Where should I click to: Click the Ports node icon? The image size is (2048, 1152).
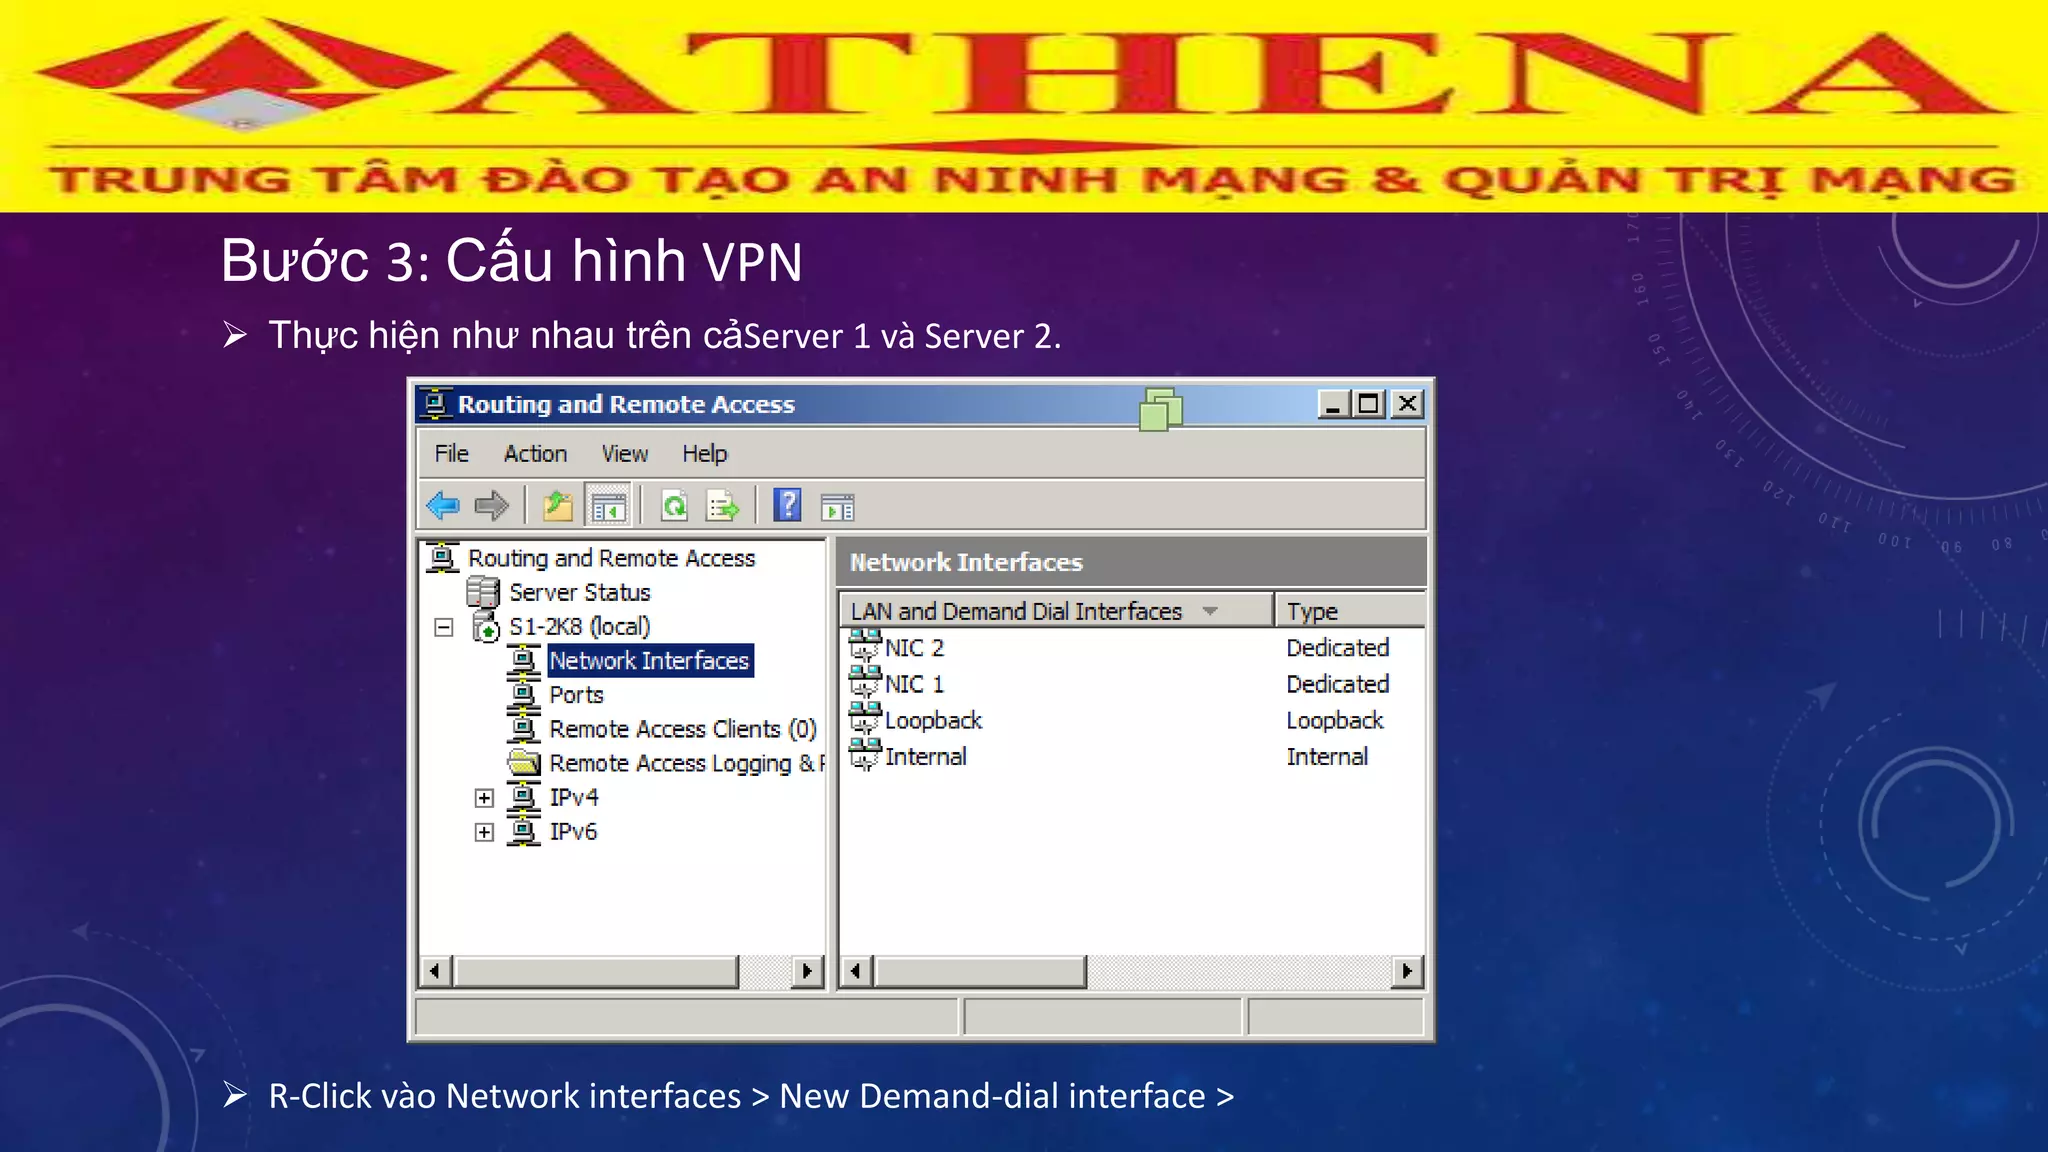tap(523, 694)
